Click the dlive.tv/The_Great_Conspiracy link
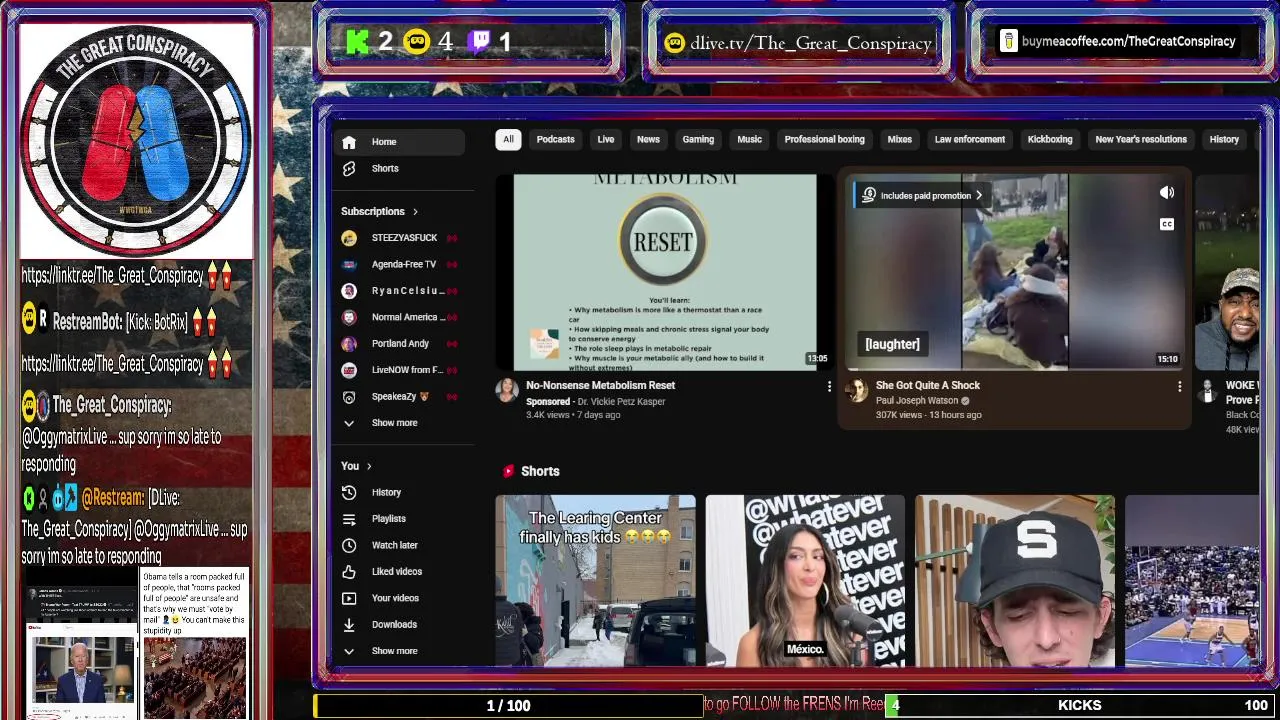1280x720 pixels. click(x=811, y=43)
